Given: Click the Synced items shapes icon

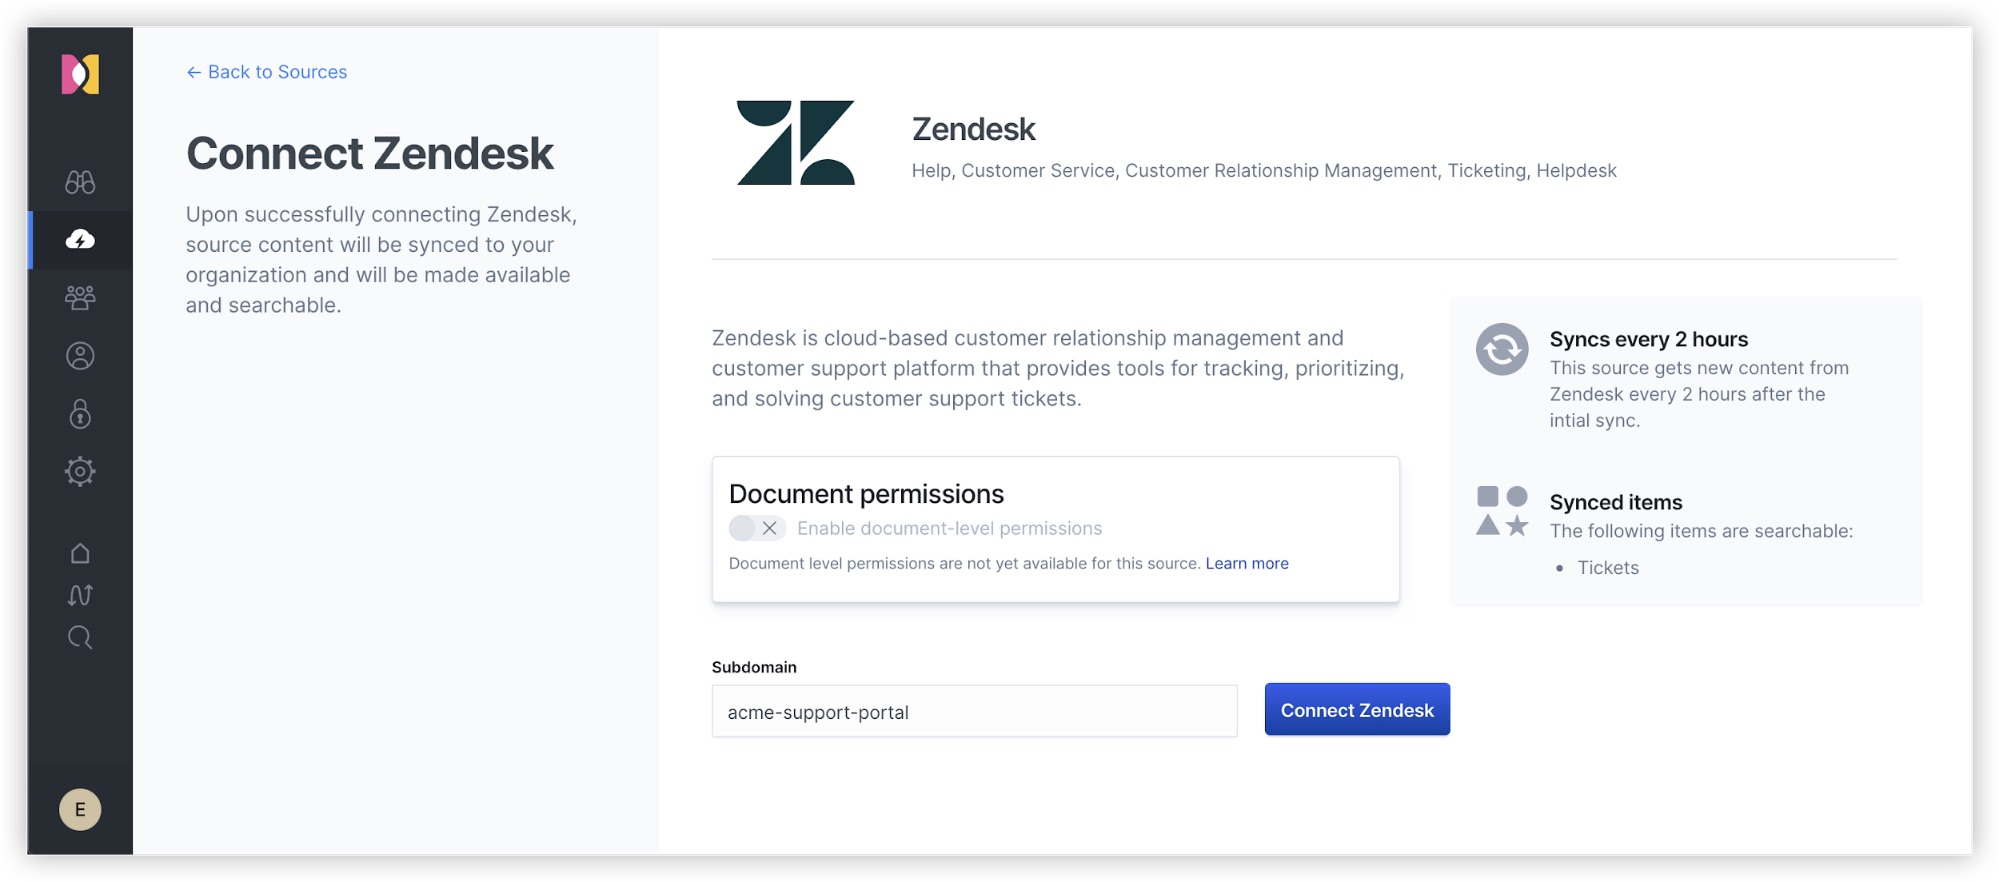Looking at the screenshot, I should (1502, 511).
